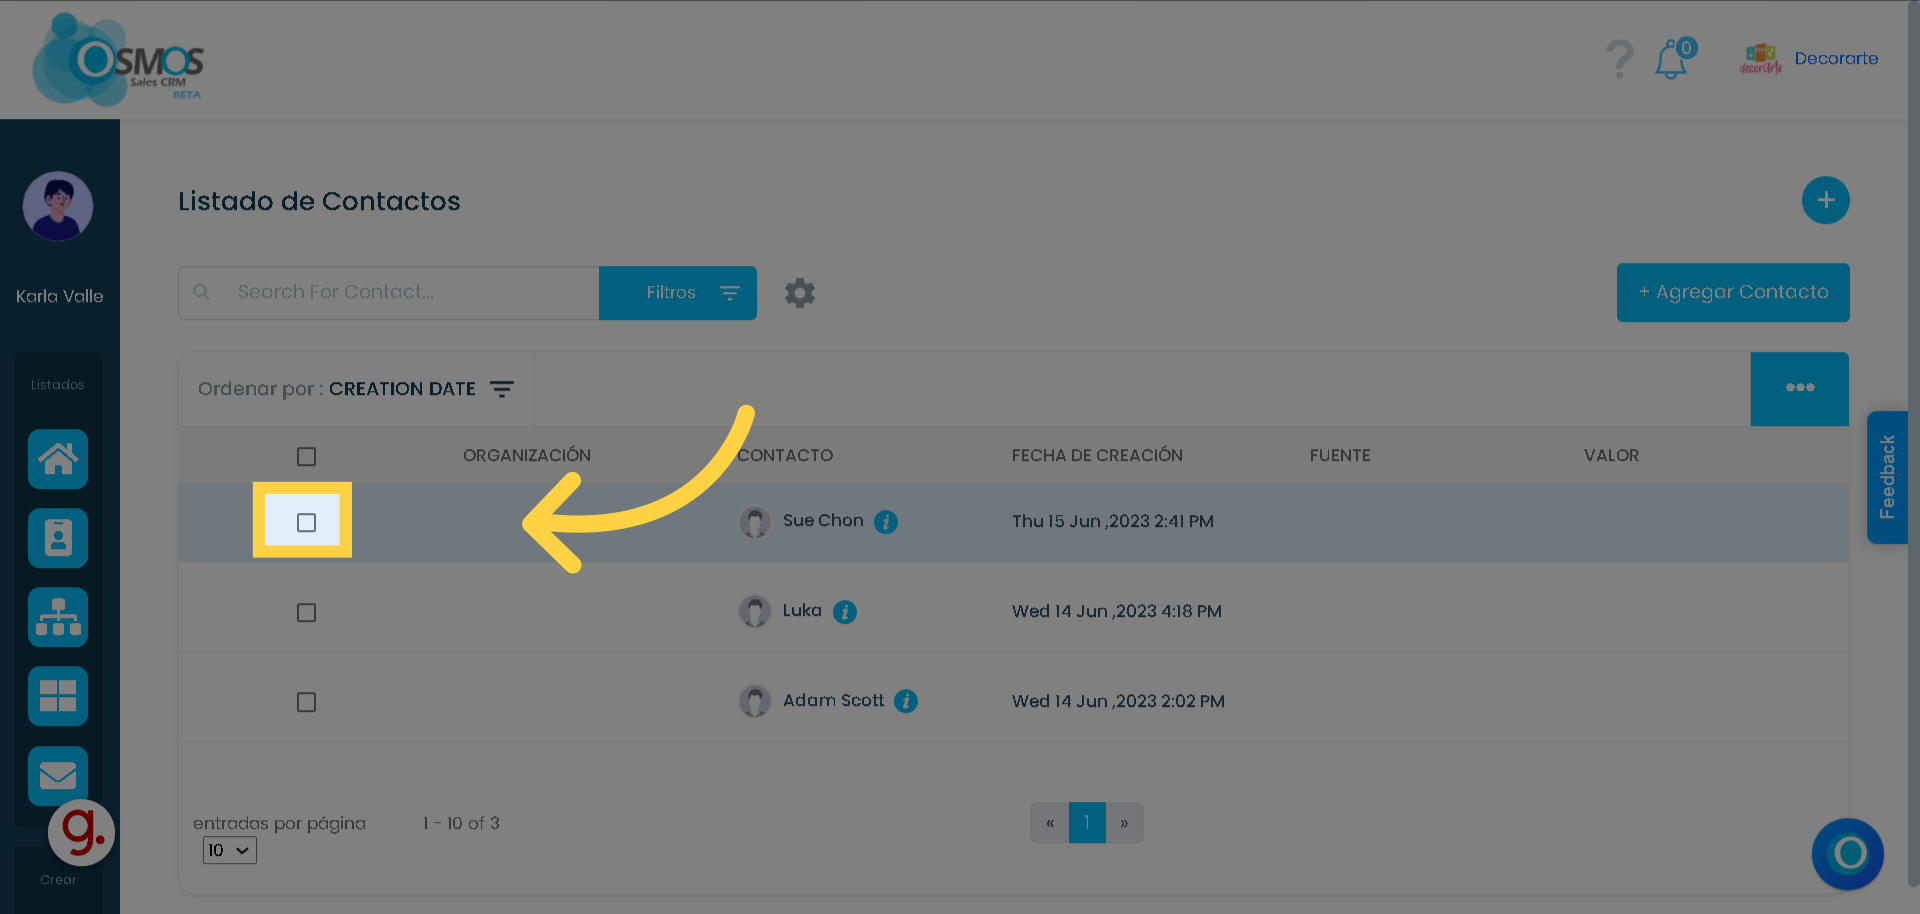The width and height of the screenshot is (1920, 914).
Task: Click the red g. guide badge
Action: [x=82, y=832]
